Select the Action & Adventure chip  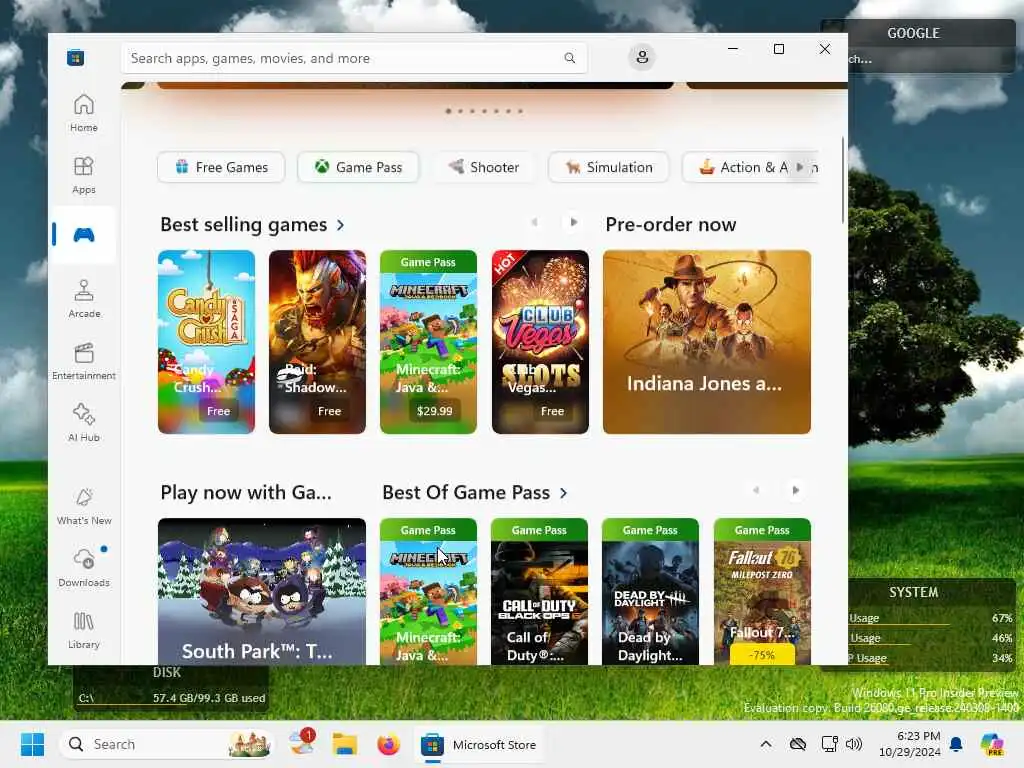click(x=743, y=167)
